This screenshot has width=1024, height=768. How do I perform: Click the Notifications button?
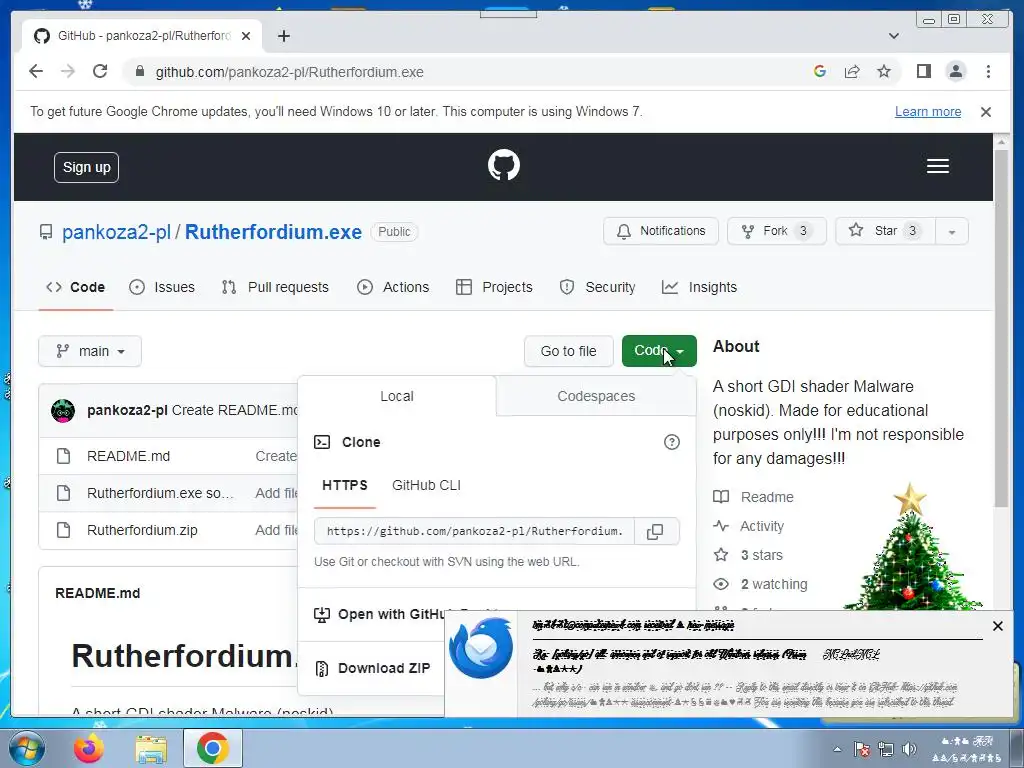(x=661, y=231)
